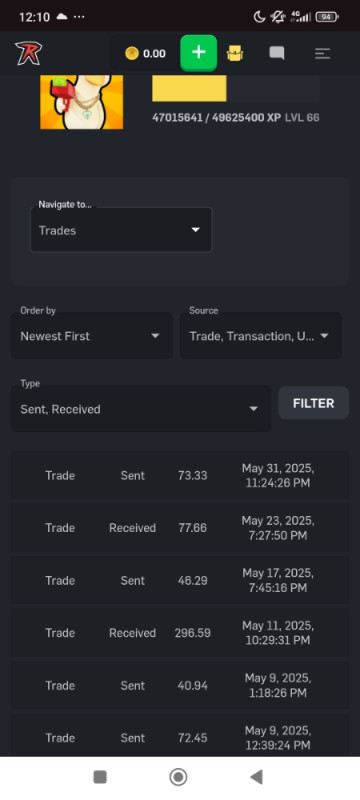Image resolution: width=360 pixels, height=800 pixels.
Task: Tap the Android recent apps square
Action: point(100,777)
